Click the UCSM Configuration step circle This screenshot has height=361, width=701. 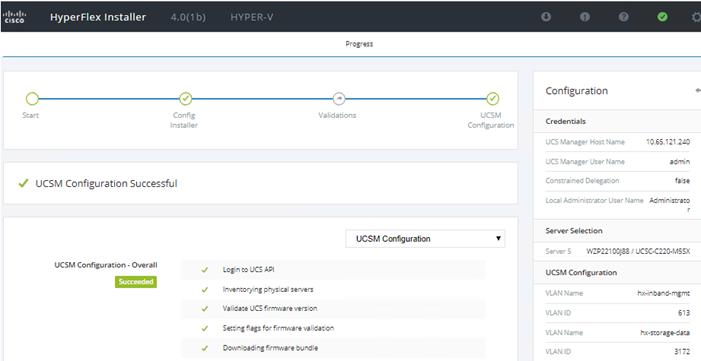(x=493, y=98)
